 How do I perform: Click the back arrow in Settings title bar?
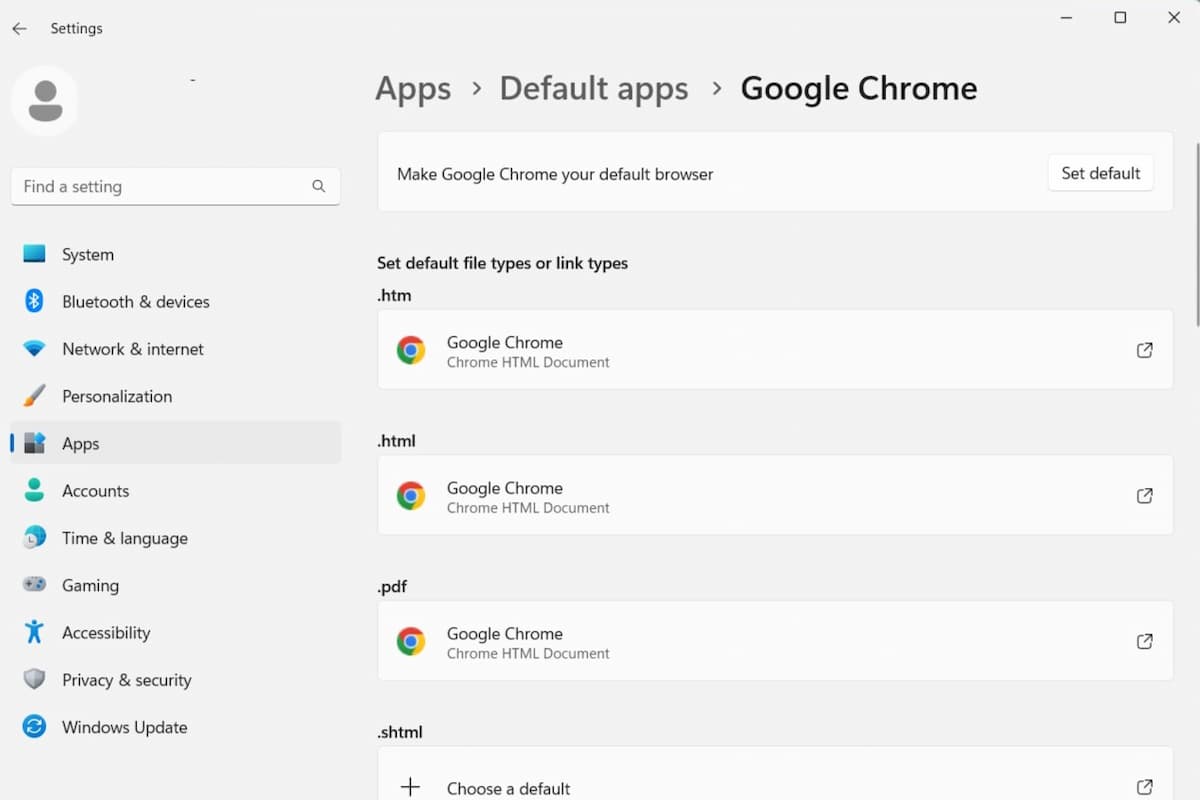tap(19, 28)
